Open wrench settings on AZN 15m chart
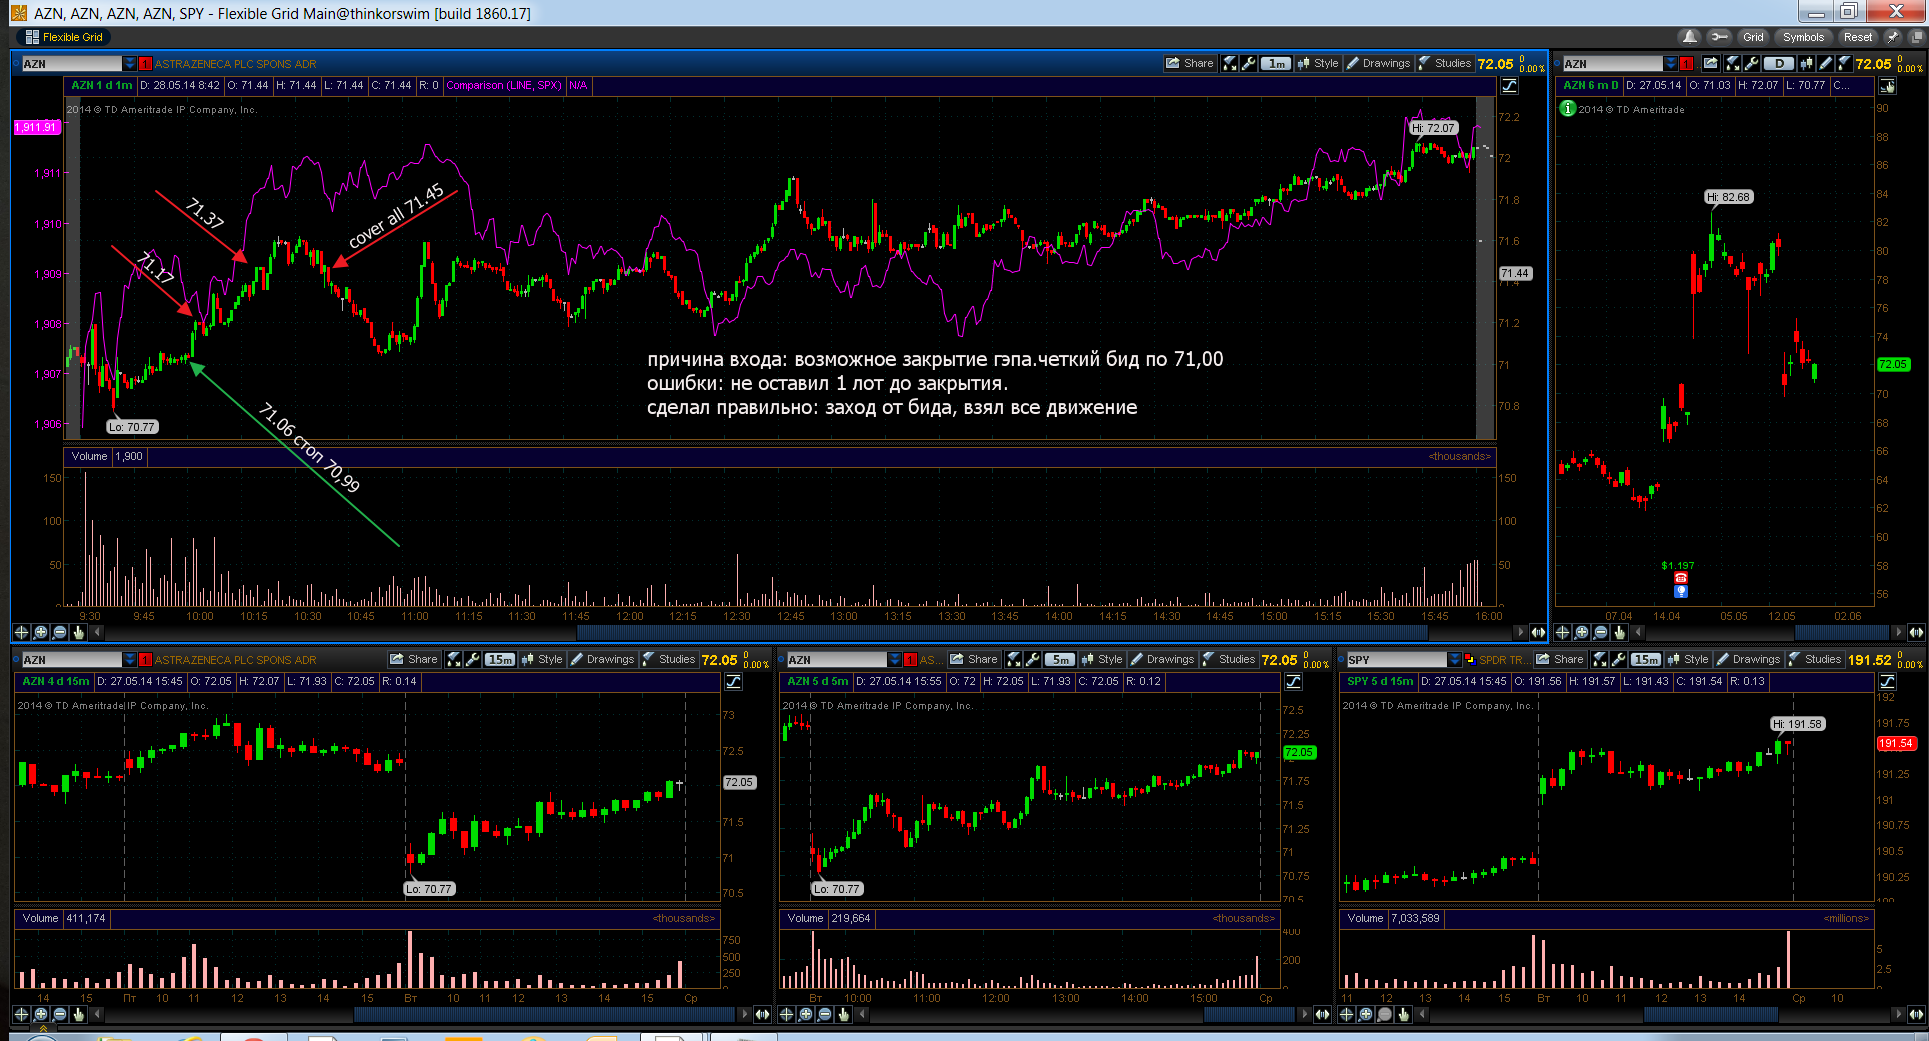The width and height of the screenshot is (1929, 1041). (x=472, y=659)
